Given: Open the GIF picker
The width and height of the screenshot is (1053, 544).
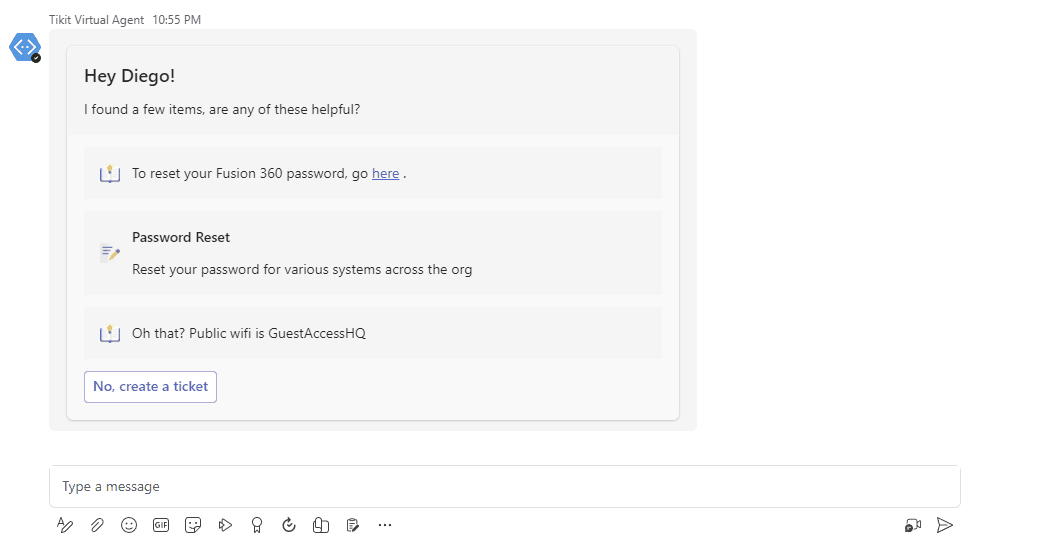Looking at the screenshot, I should [x=161, y=525].
